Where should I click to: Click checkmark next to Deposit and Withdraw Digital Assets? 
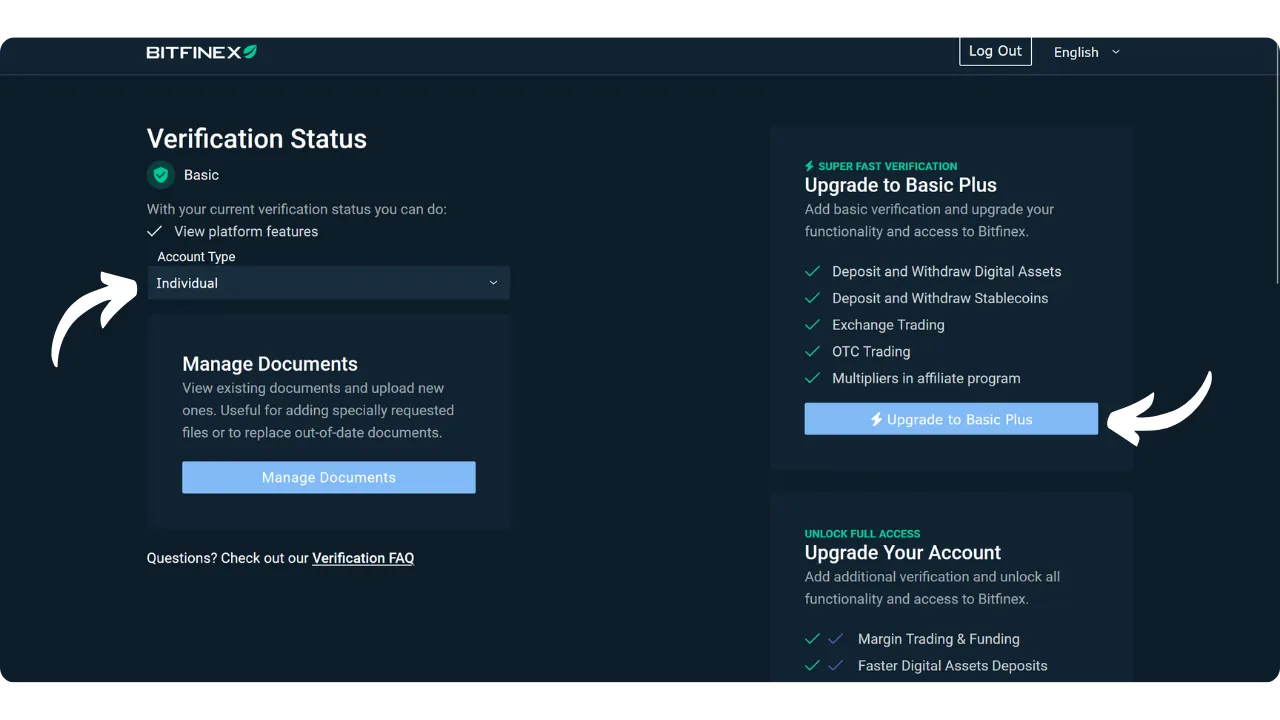812,271
